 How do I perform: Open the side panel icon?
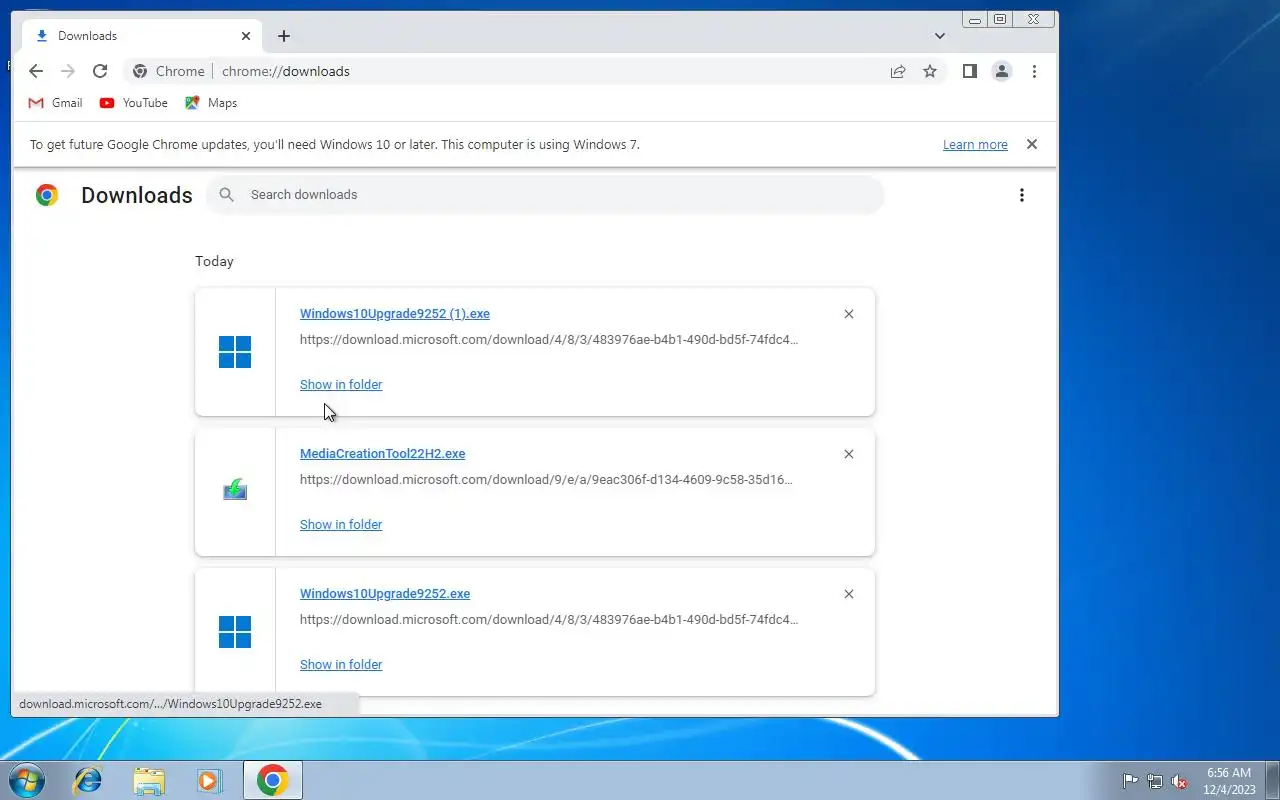pyautogui.click(x=969, y=71)
